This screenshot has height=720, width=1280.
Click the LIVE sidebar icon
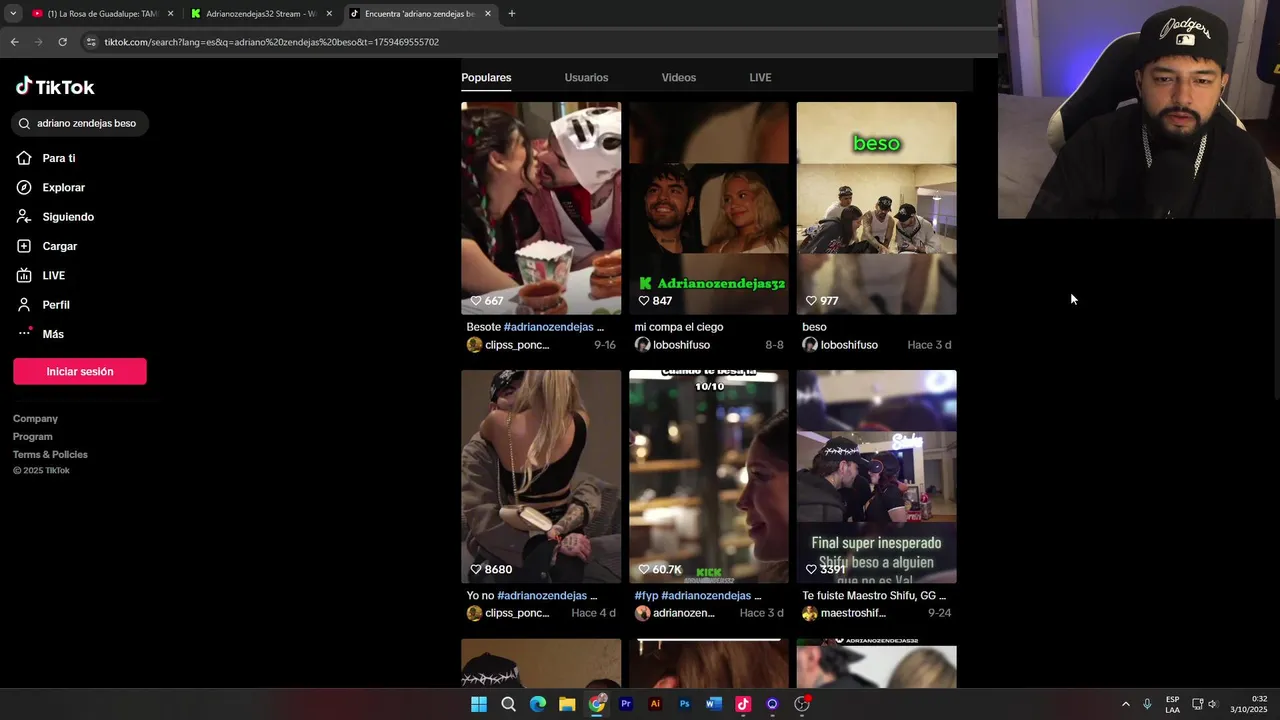(24, 275)
